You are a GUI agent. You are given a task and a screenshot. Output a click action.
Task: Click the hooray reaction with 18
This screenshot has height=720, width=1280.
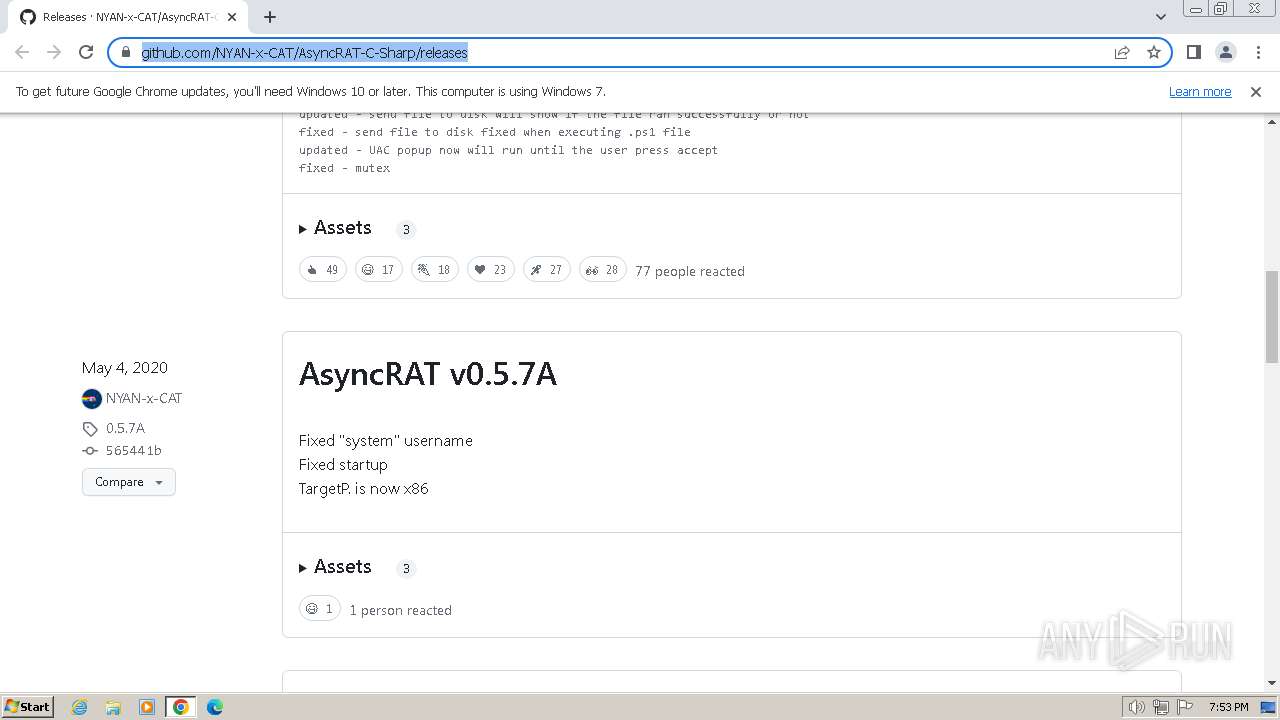(435, 270)
